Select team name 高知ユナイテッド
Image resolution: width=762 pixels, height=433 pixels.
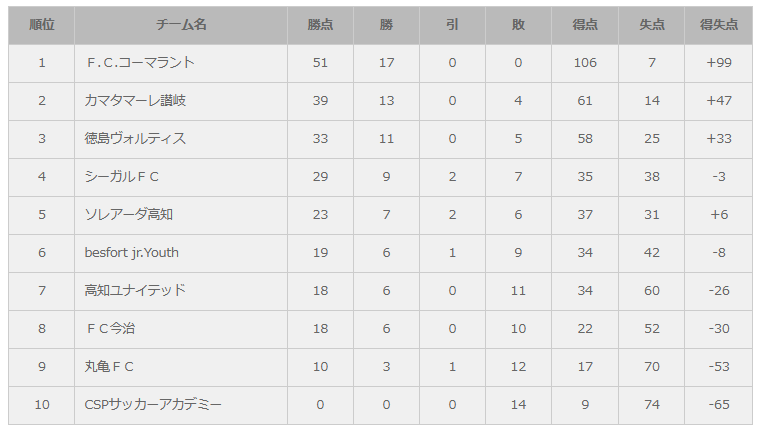pyautogui.click(x=135, y=291)
